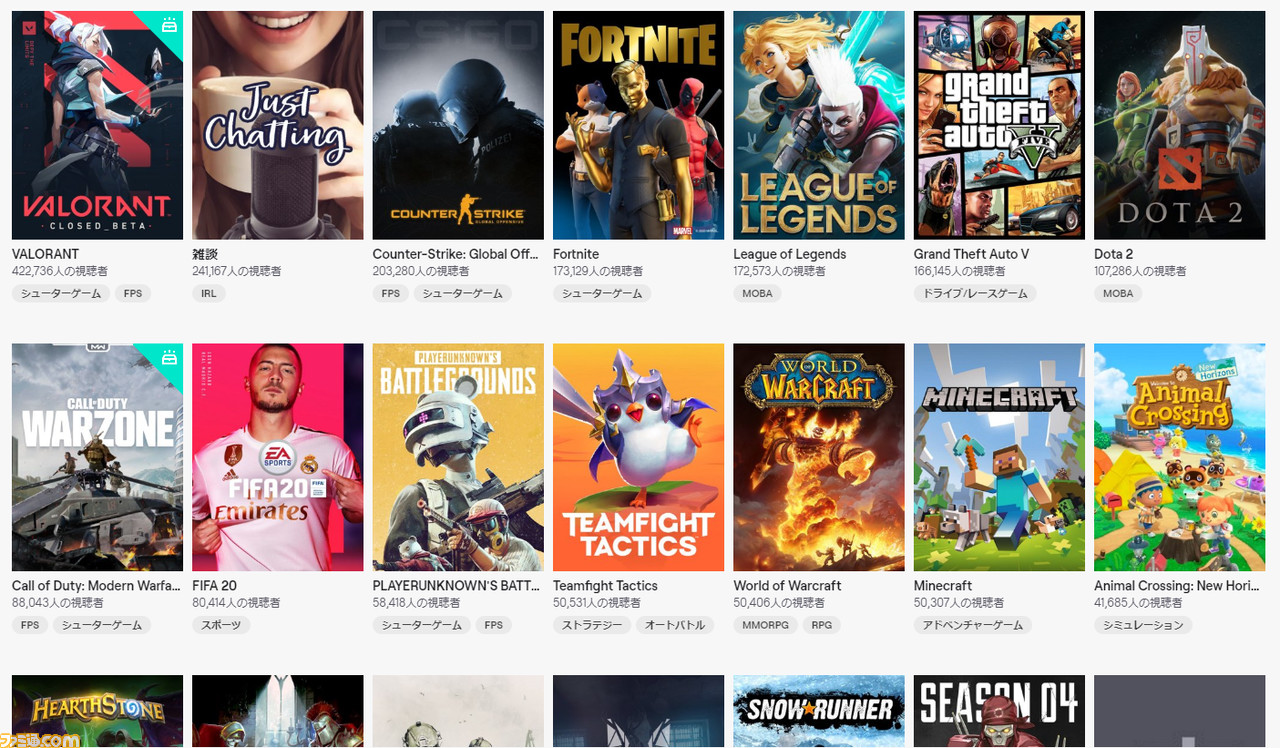Click Animal Crossing: New Hori... title
Image resolution: width=1280 pixels, height=748 pixels.
(x=1179, y=586)
